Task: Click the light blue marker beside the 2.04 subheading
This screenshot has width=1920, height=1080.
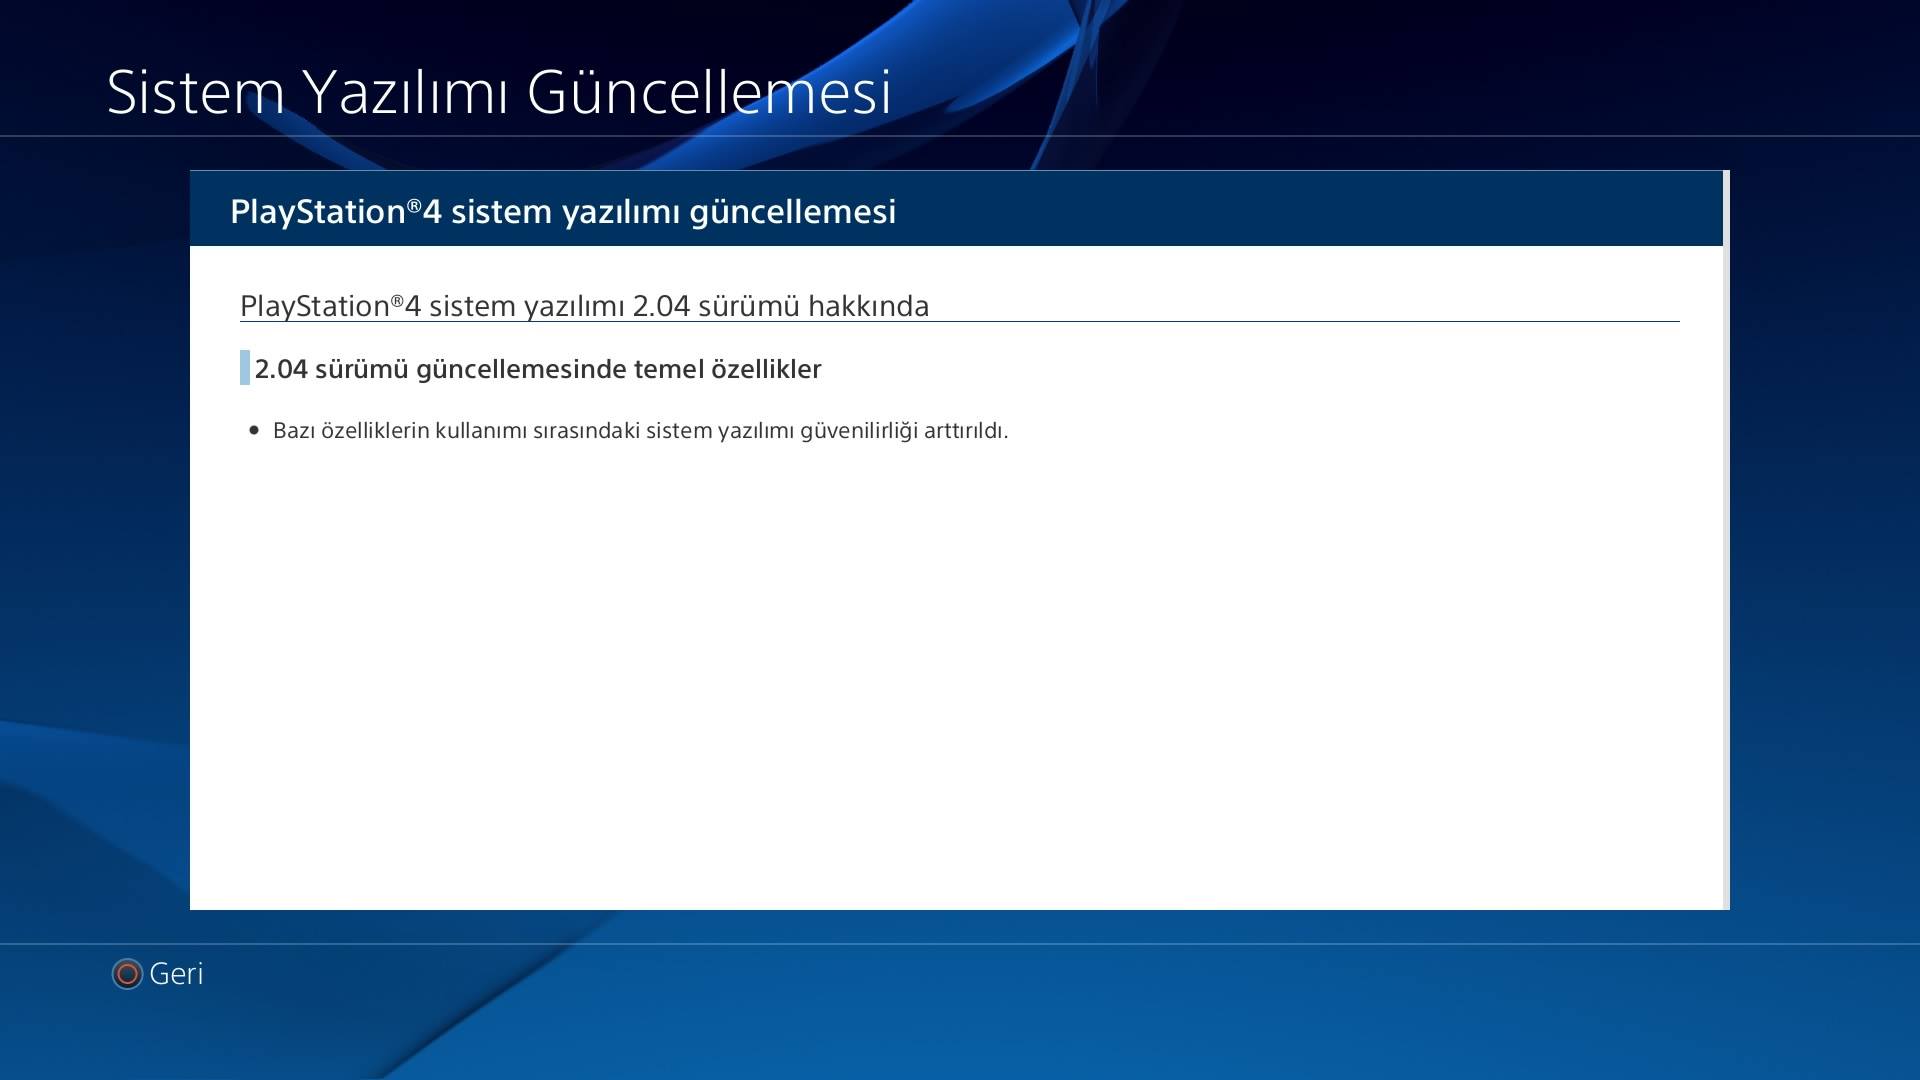Action: (244, 368)
